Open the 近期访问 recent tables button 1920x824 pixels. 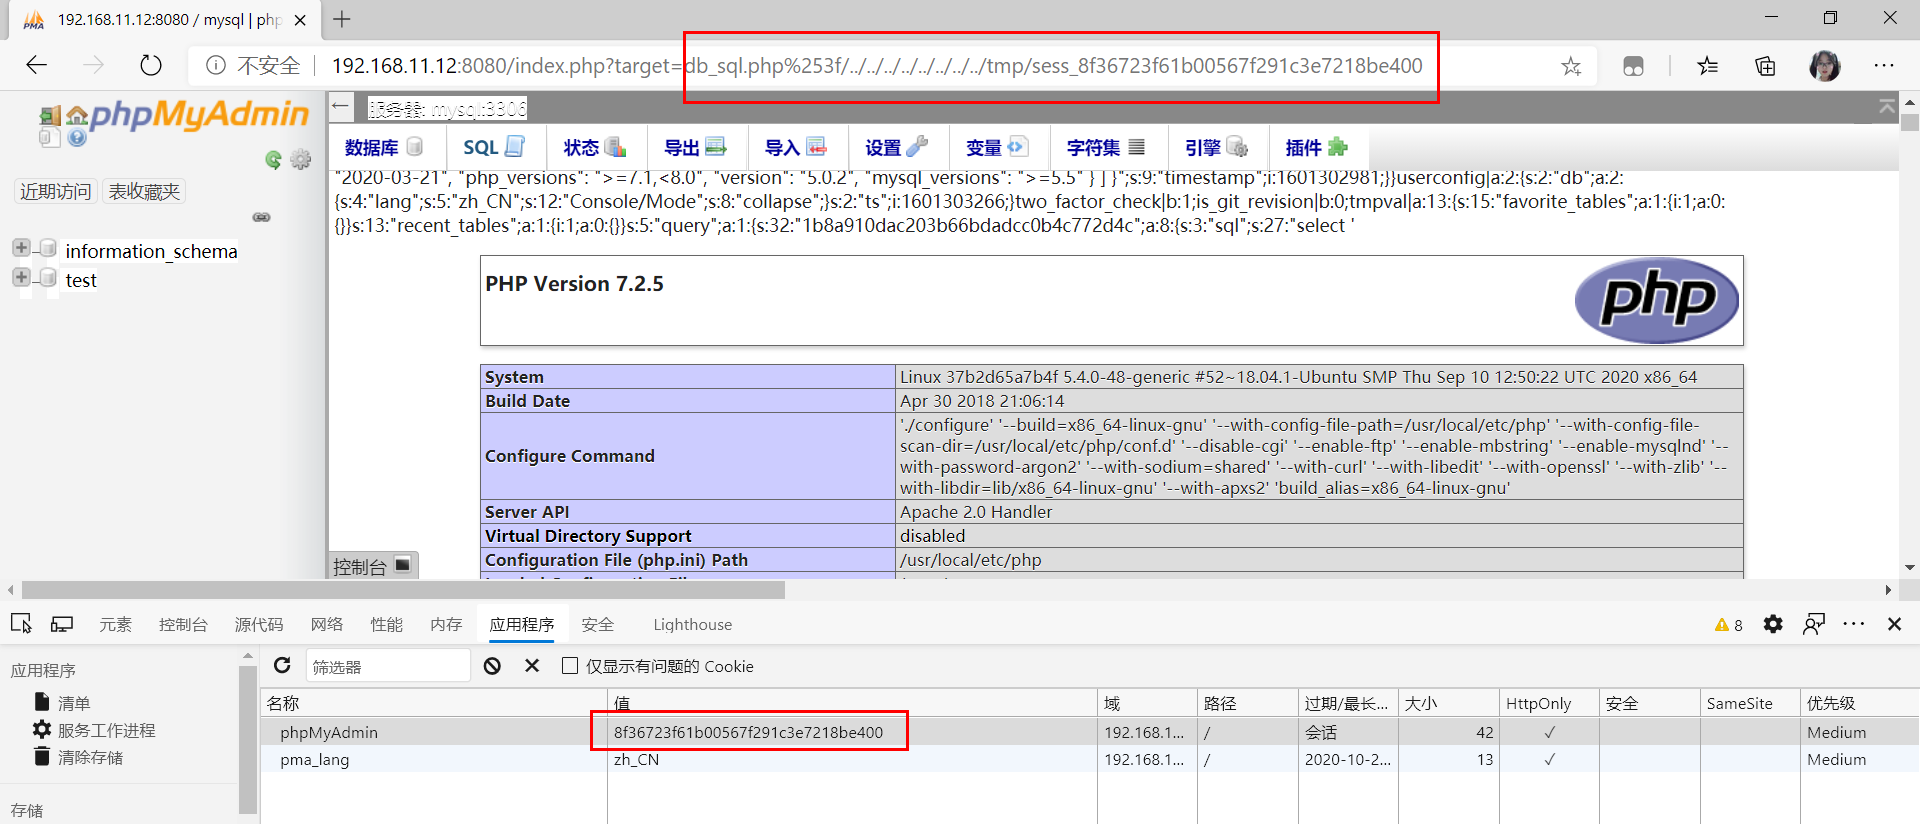(x=55, y=191)
